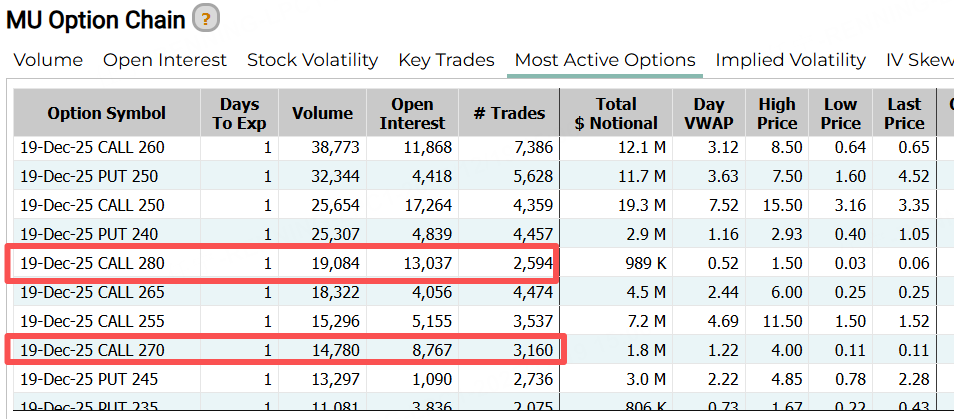This screenshot has height=419, width=954.
Task: Sort table by Volume header
Action: (x=322, y=113)
